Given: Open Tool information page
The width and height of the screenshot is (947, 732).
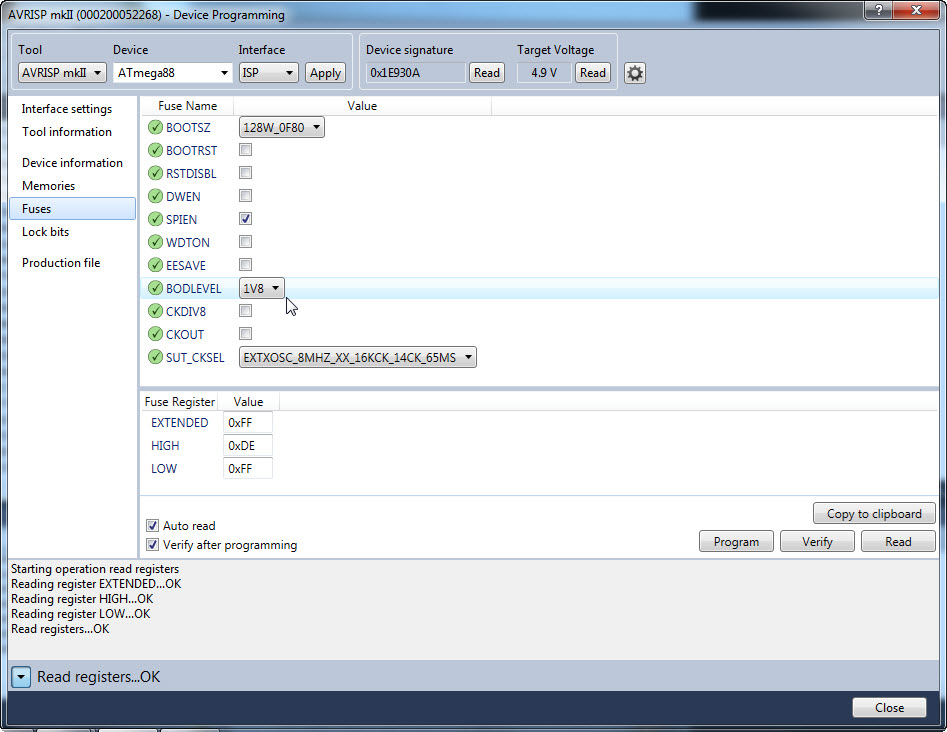Looking at the screenshot, I should pos(67,132).
